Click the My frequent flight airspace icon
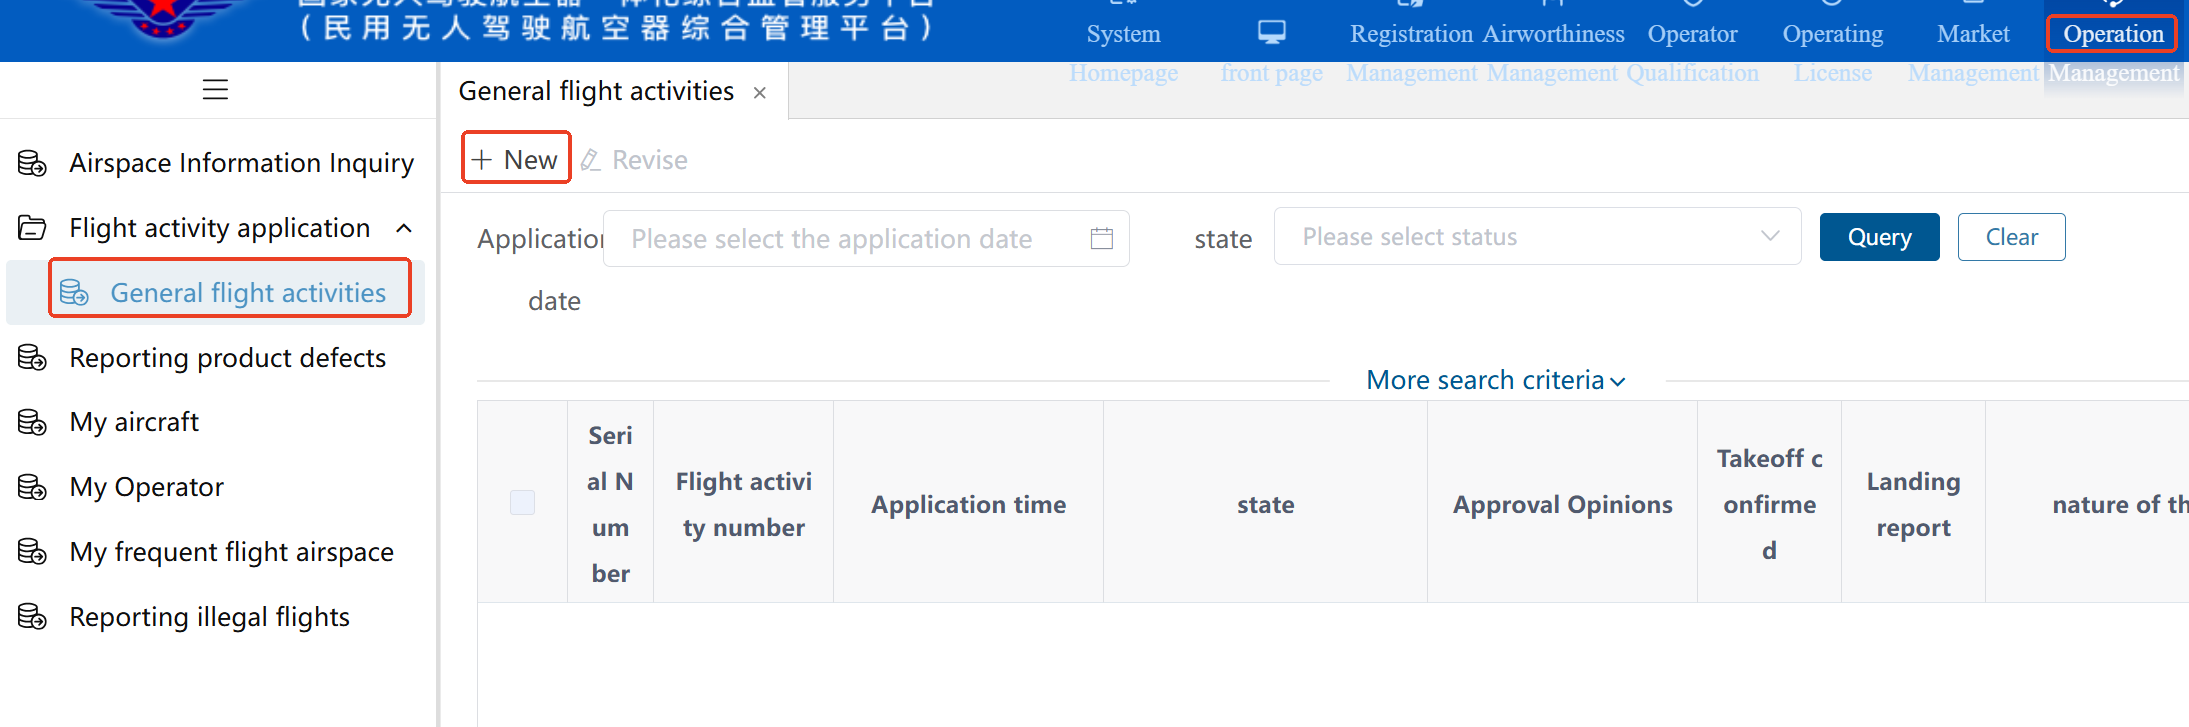The width and height of the screenshot is (2189, 727). (32, 552)
